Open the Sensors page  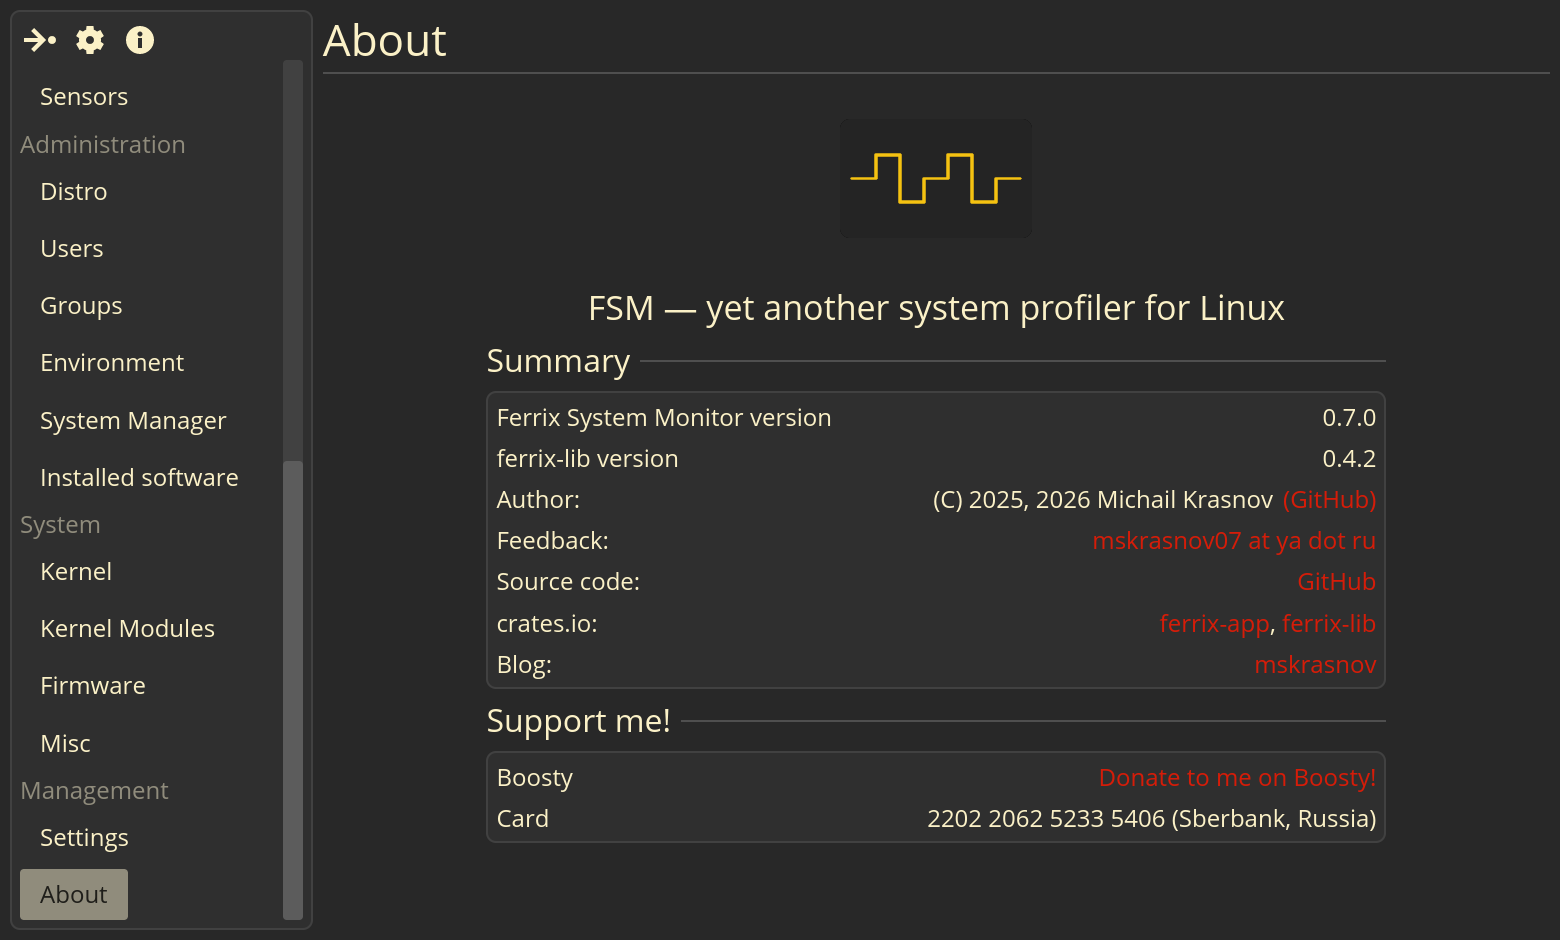point(84,97)
